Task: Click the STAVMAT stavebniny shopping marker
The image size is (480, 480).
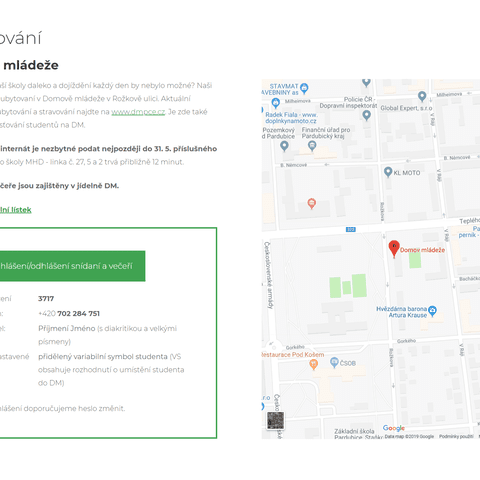Action: click(304, 89)
